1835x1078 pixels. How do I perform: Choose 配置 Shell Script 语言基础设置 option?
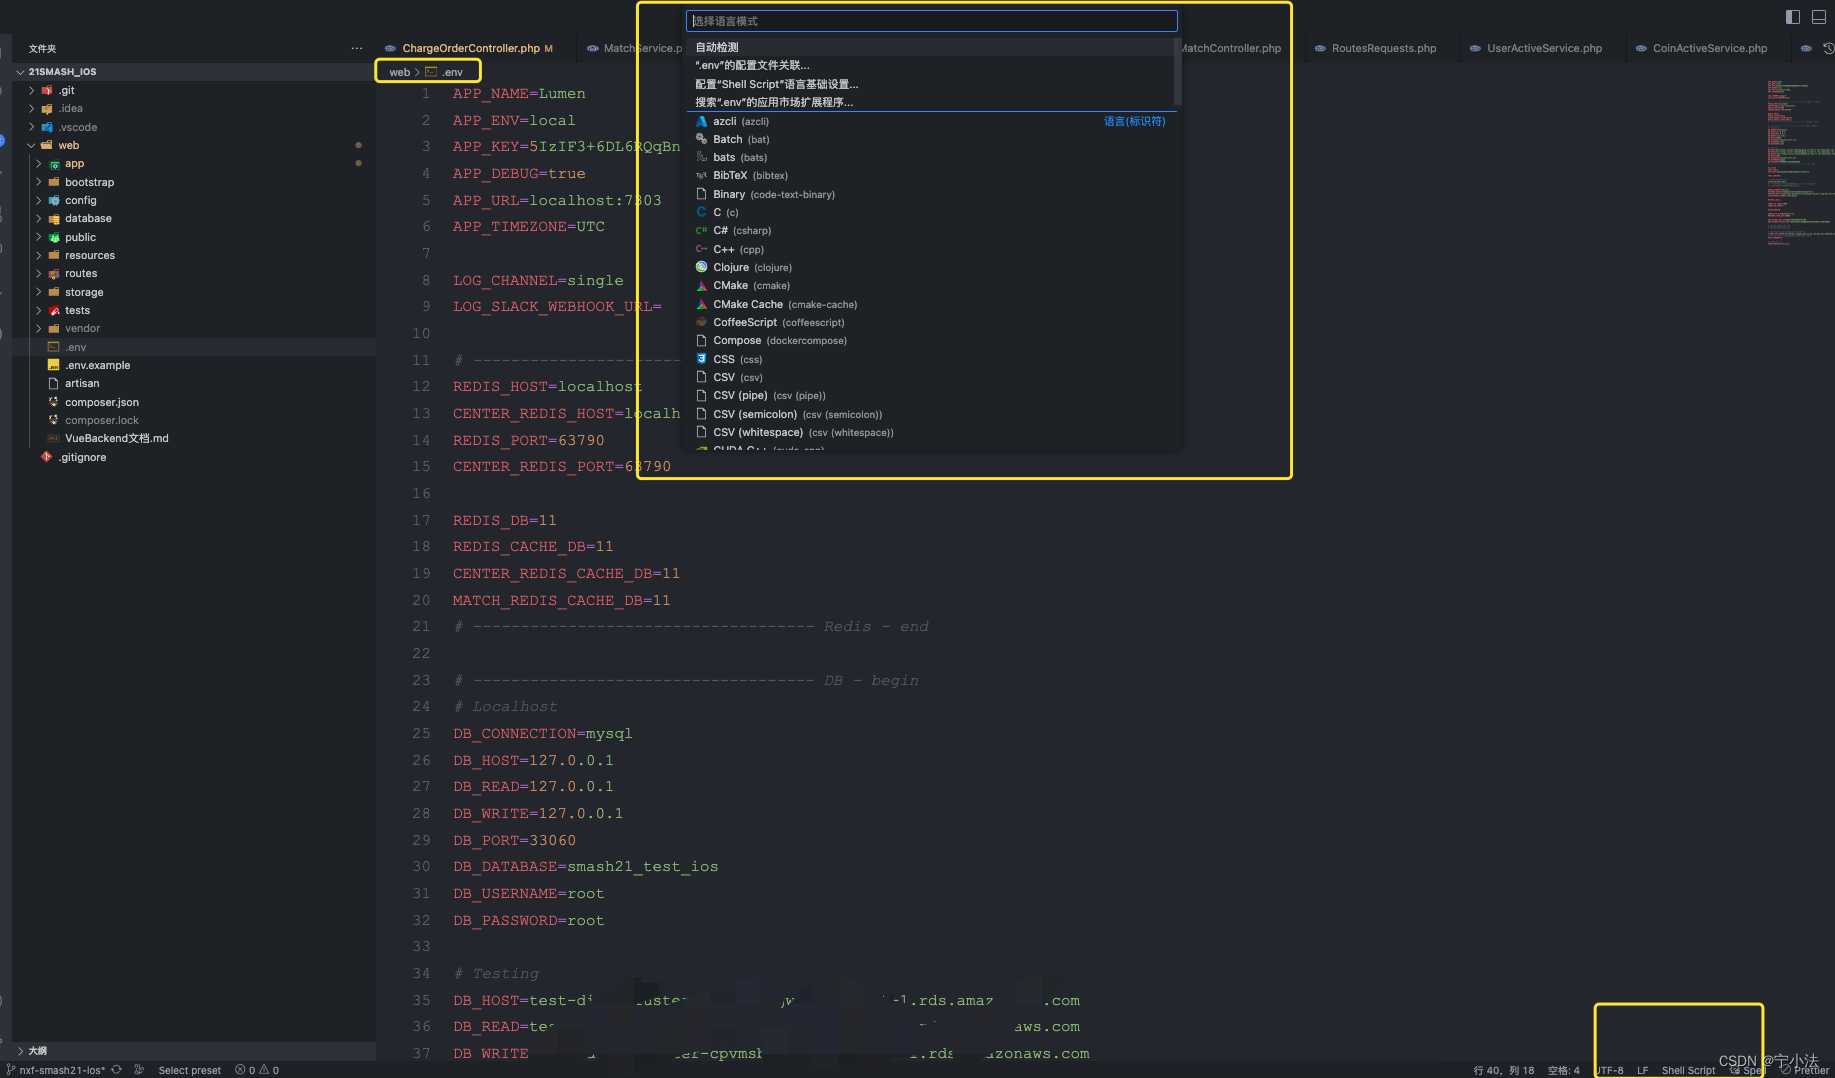(931, 84)
